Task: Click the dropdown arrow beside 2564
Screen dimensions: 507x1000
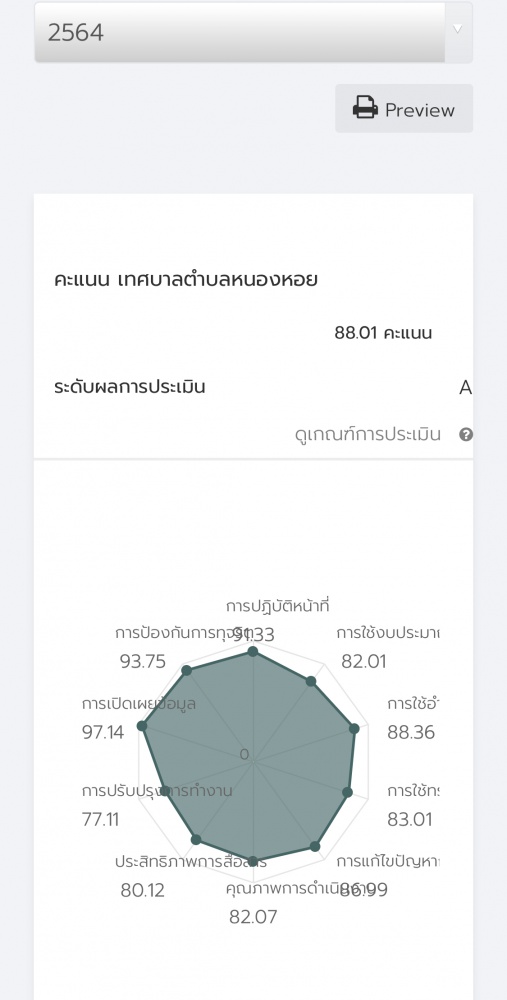Action: click(x=457, y=29)
